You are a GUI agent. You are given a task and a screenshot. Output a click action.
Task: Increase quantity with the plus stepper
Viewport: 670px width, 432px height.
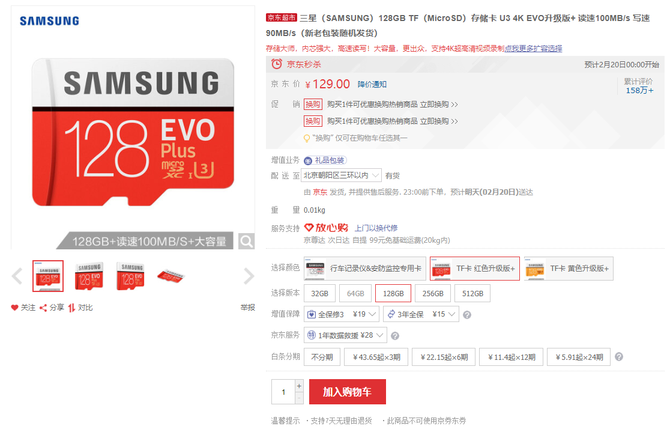pyautogui.click(x=299, y=386)
